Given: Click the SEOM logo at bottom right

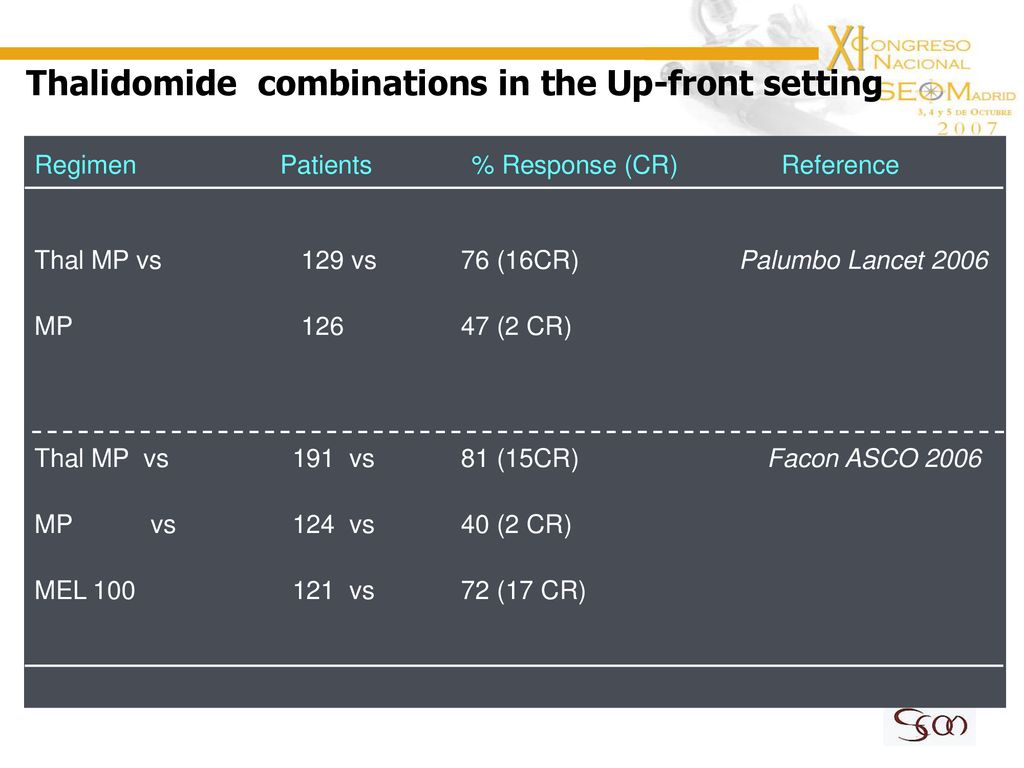Looking at the screenshot, I should pos(929,726).
